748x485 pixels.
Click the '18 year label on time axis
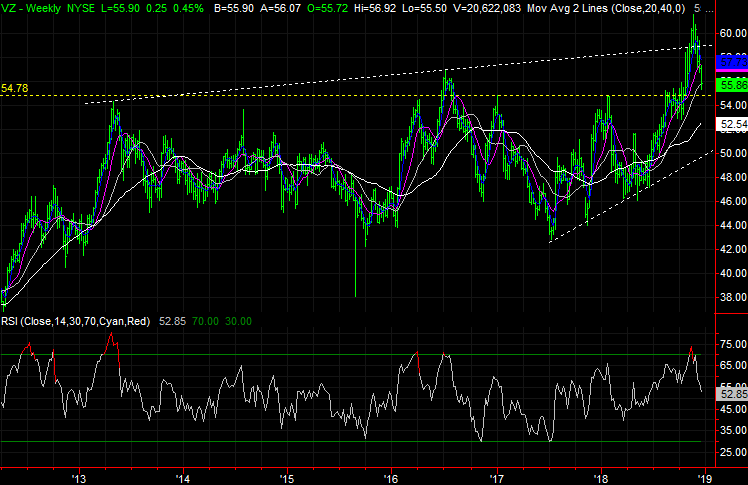(x=602, y=478)
